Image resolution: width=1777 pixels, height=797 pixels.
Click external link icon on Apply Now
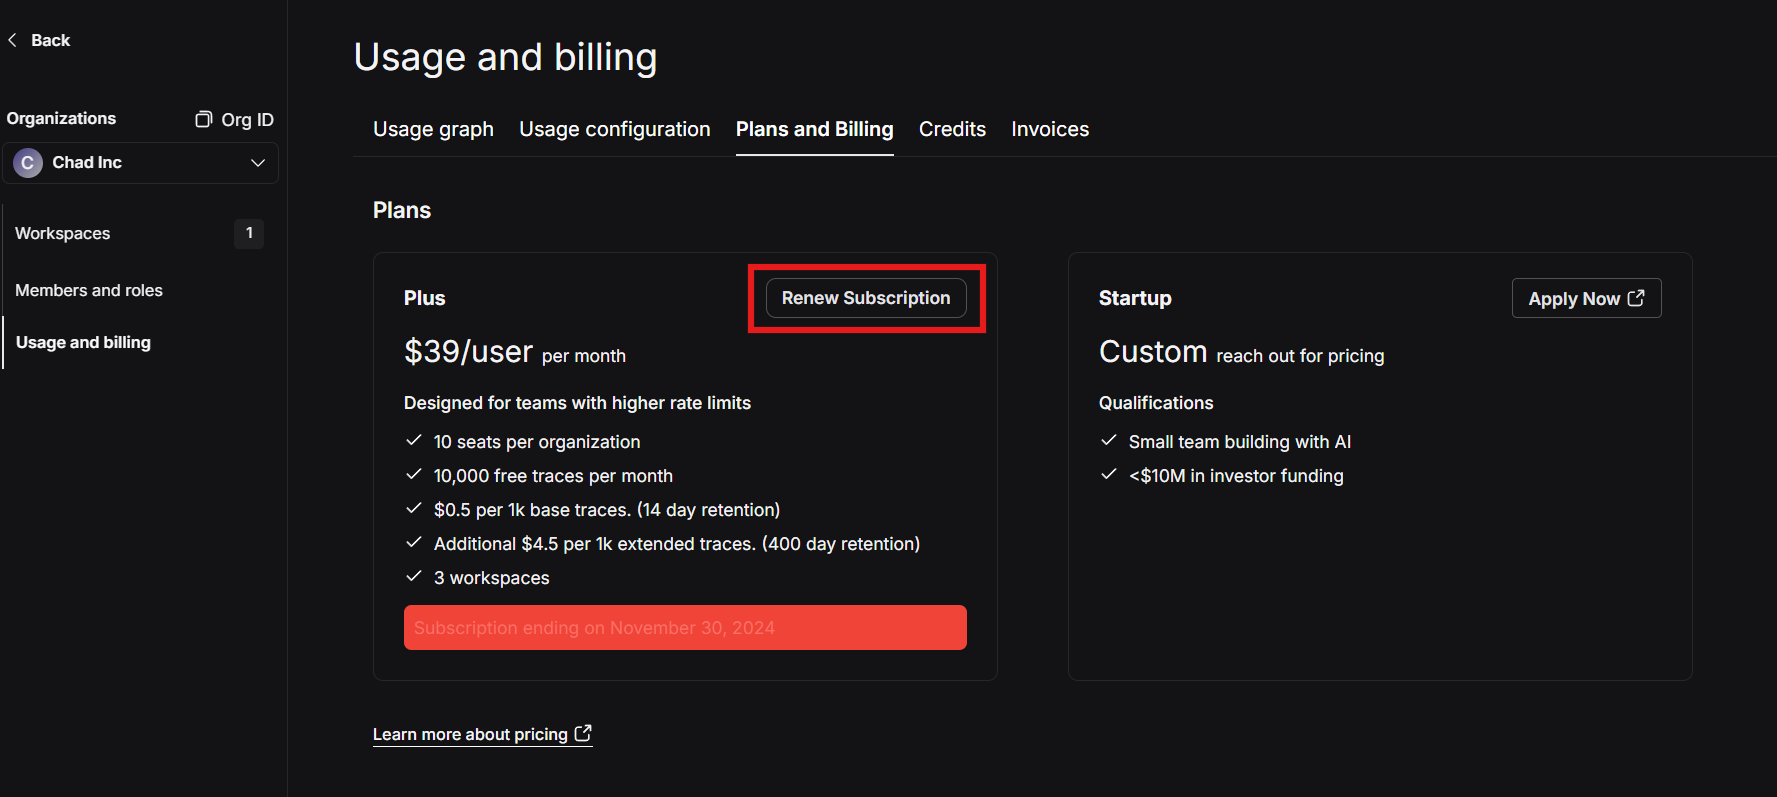click(x=1636, y=298)
